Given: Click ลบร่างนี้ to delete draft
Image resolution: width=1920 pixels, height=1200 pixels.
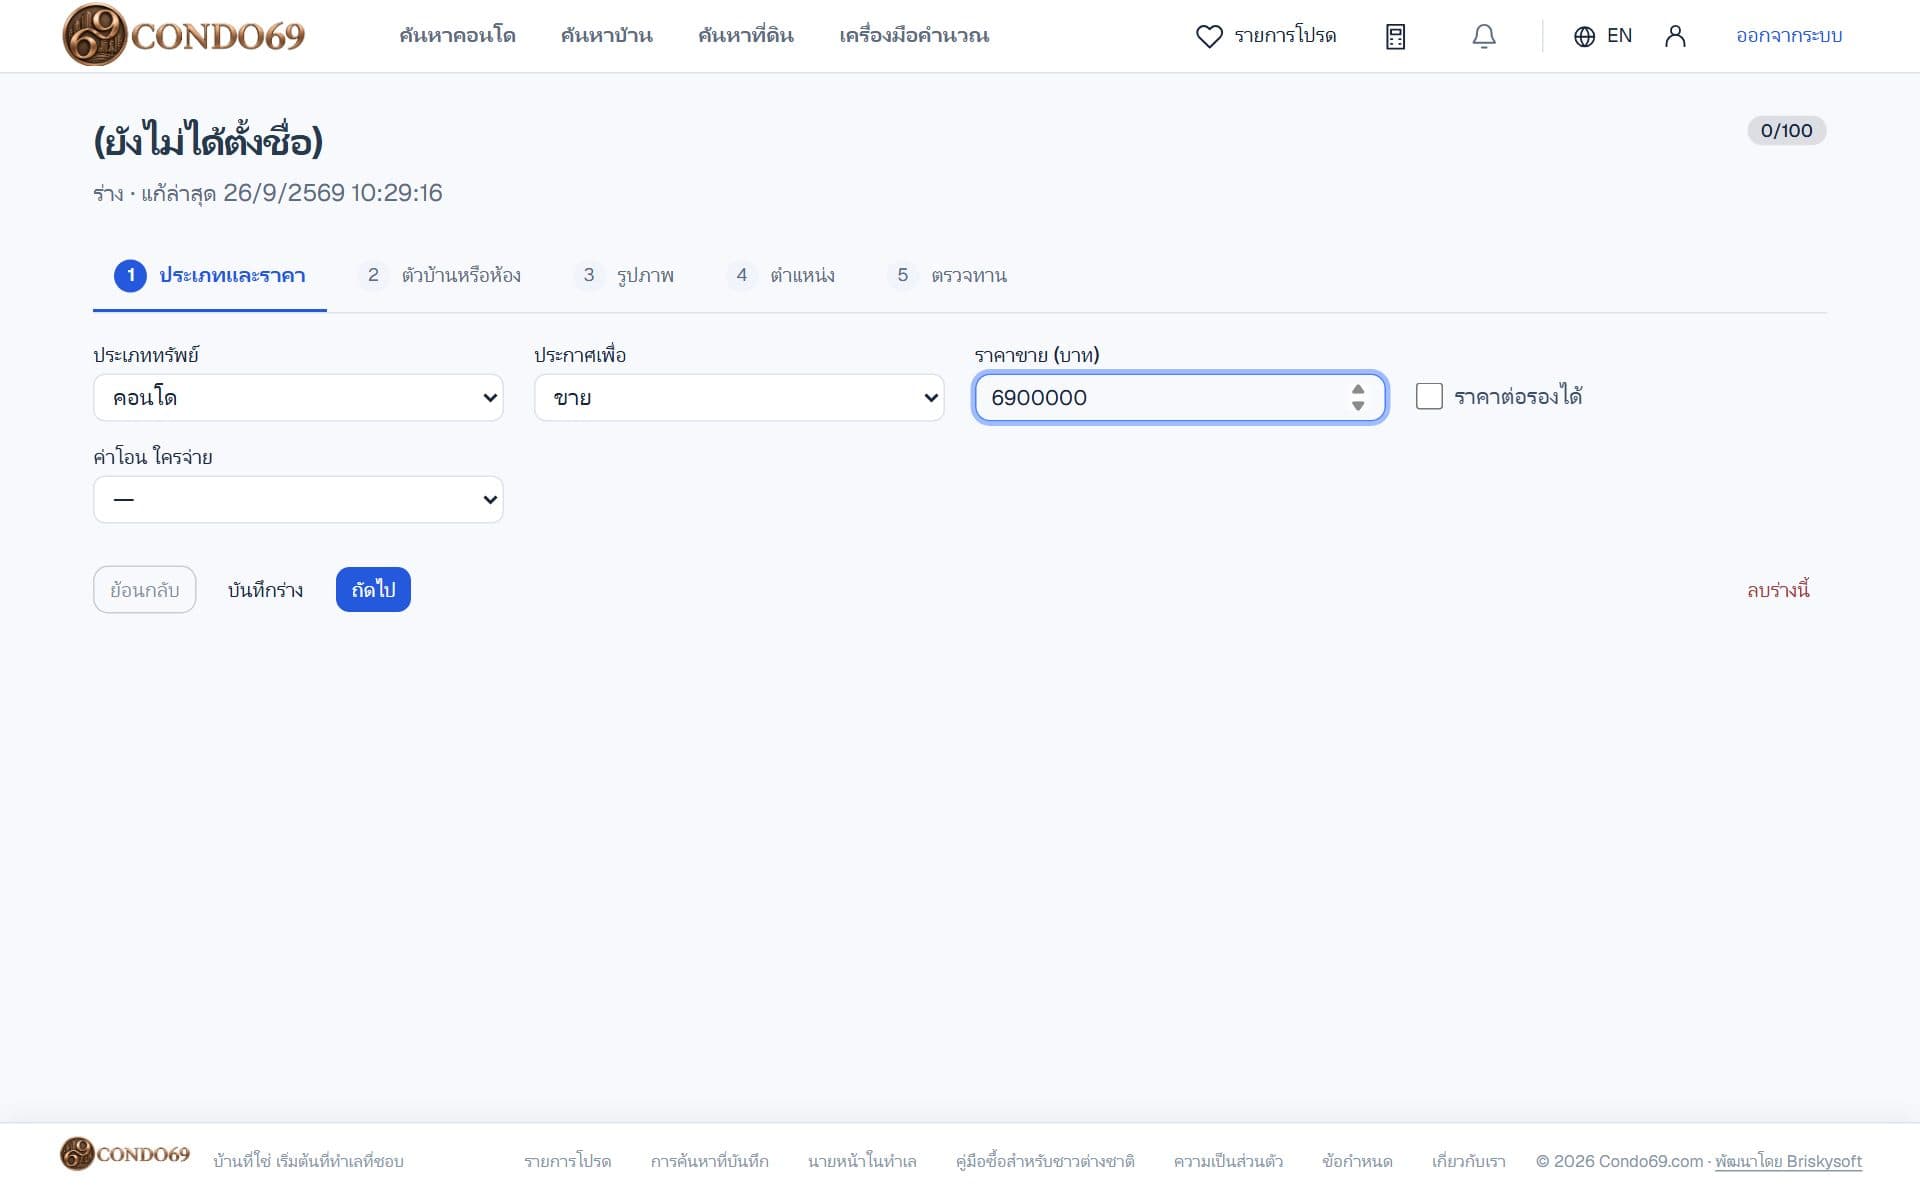Looking at the screenshot, I should [1778, 590].
